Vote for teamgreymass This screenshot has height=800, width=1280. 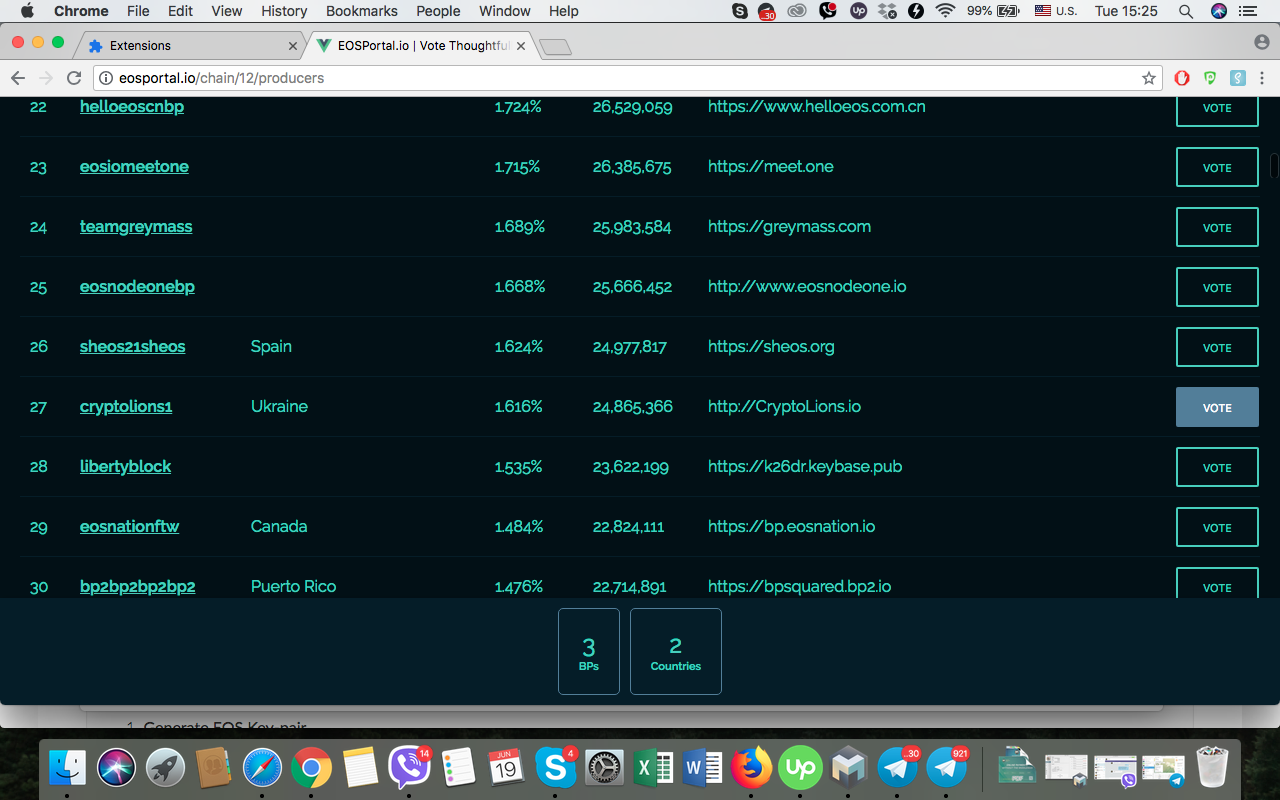click(1217, 228)
